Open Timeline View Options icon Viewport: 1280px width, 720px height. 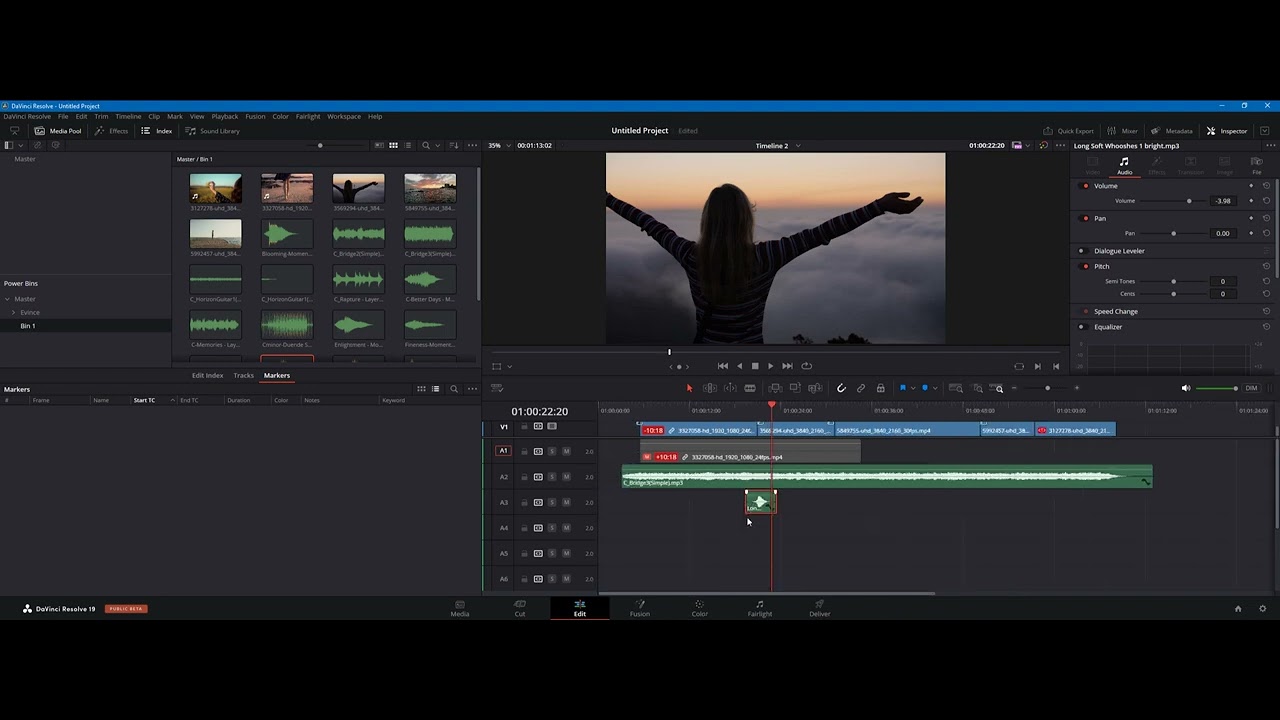[x=497, y=388]
